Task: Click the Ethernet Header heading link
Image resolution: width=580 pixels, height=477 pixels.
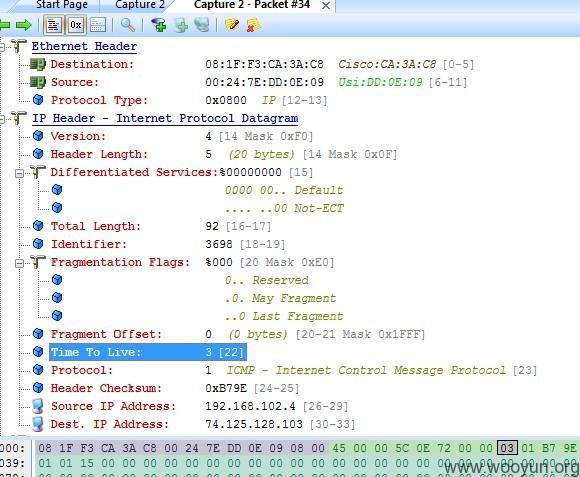Action: 84,47
